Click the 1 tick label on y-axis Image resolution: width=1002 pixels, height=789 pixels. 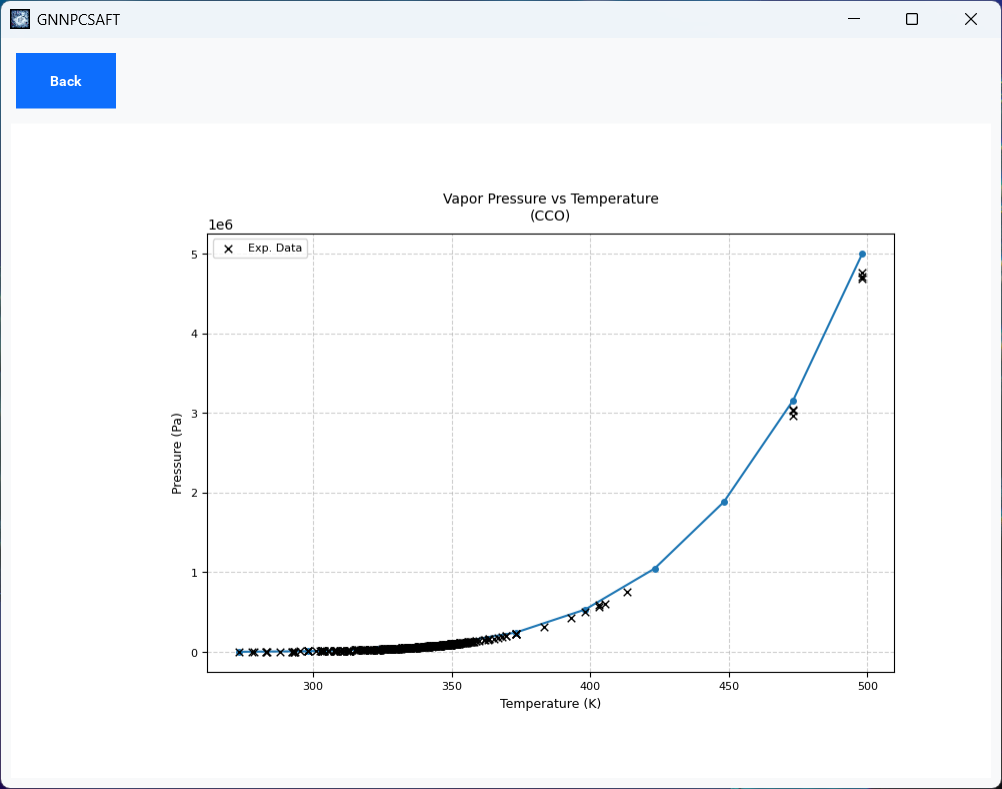coord(195,573)
